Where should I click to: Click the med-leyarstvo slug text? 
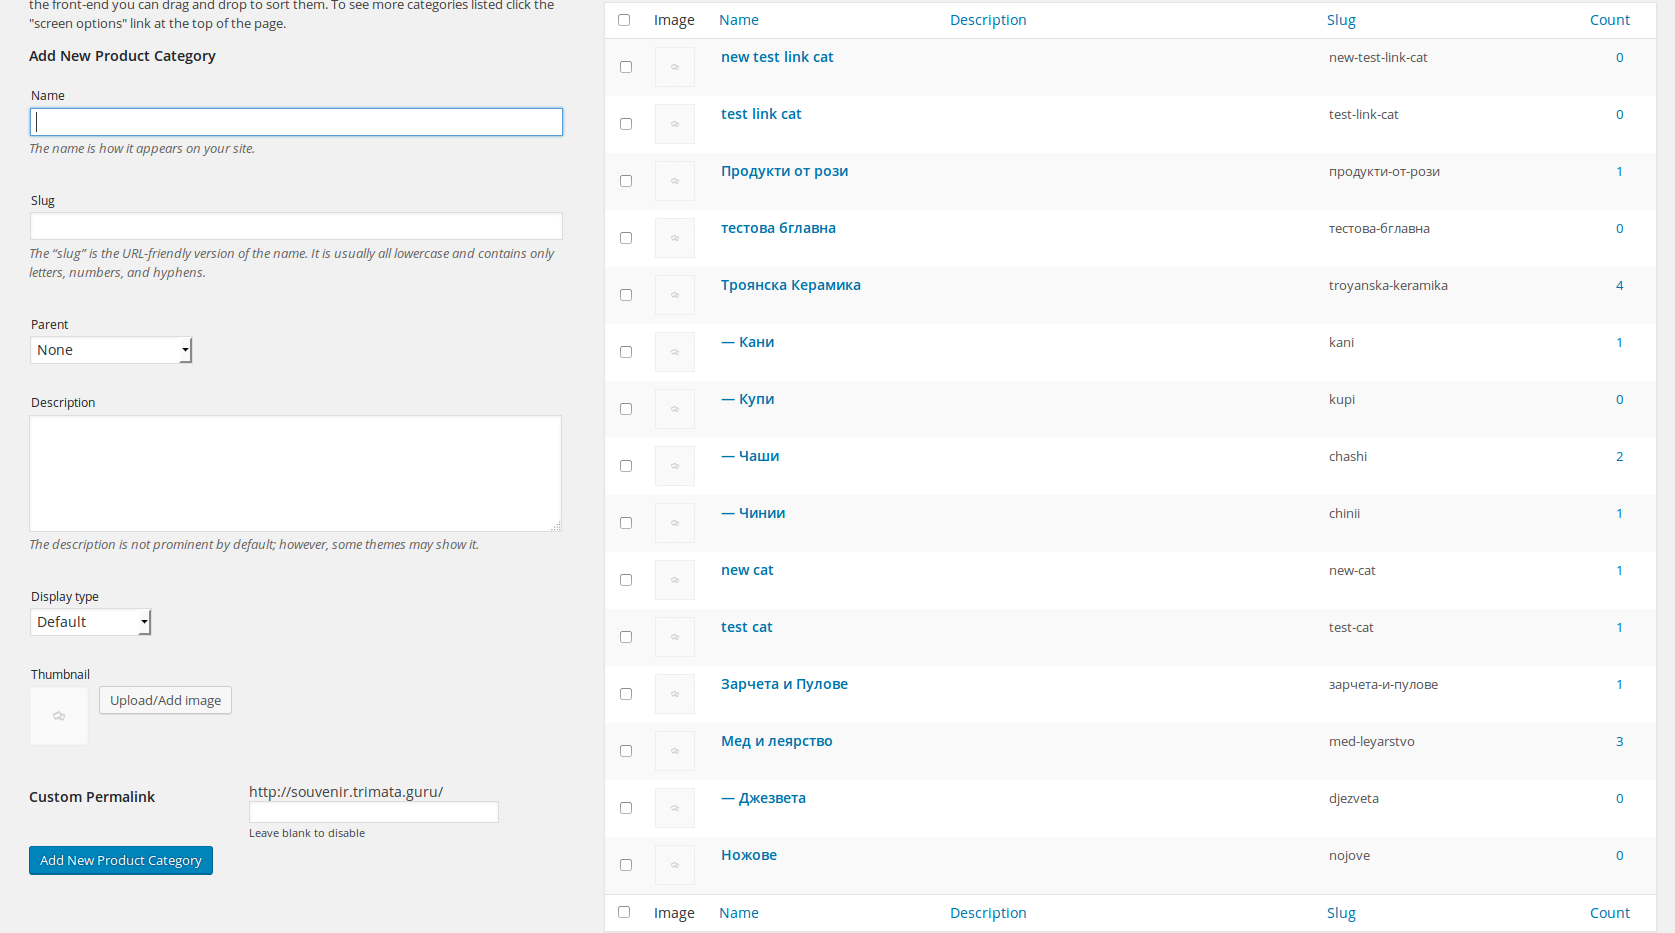pos(1372,741)
